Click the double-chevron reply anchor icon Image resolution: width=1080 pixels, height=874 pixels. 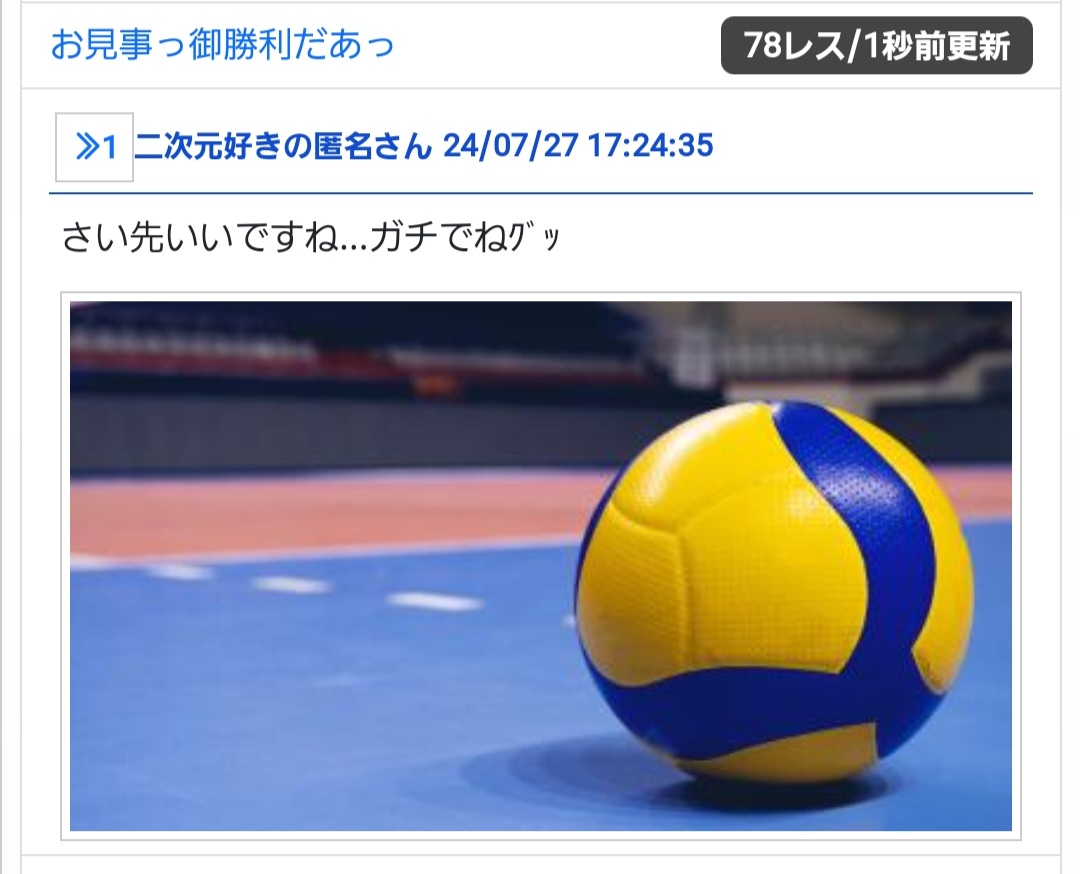[x=88, y=147]
